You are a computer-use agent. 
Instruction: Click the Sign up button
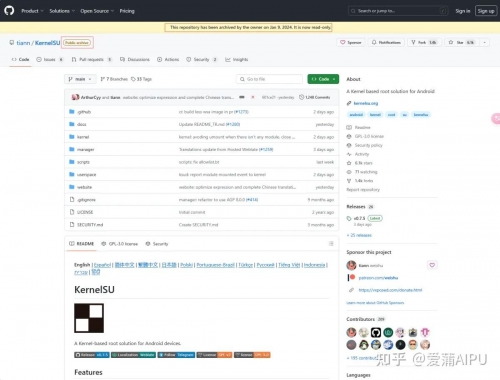click(x=486, y=11)
